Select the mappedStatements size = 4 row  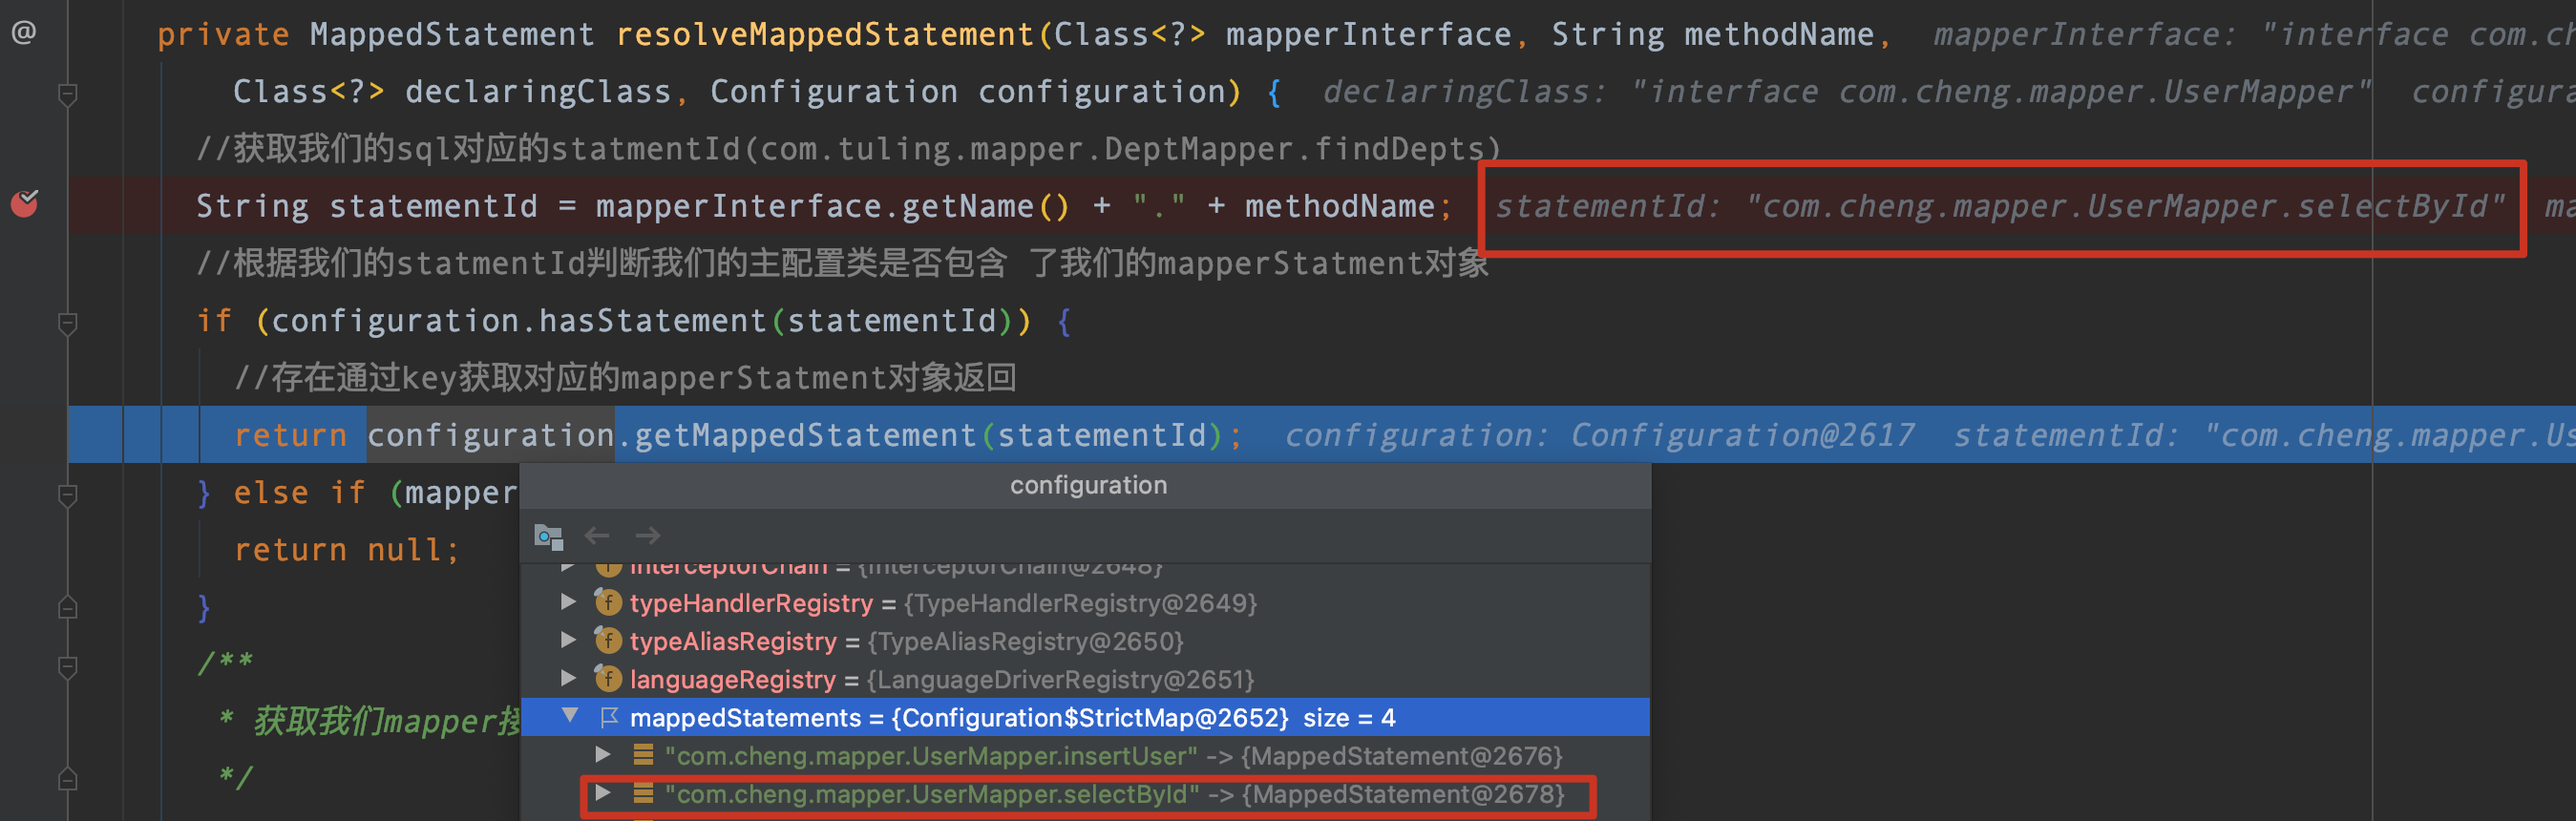(x=1086, y=717)
